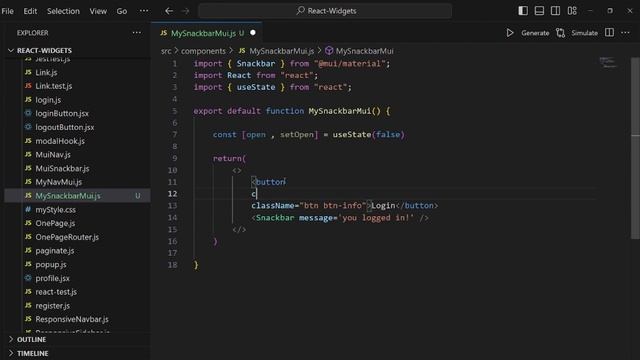
Task: Click line number 7 in the gutter
Action: pyautogui.click(x=175, y=135)
